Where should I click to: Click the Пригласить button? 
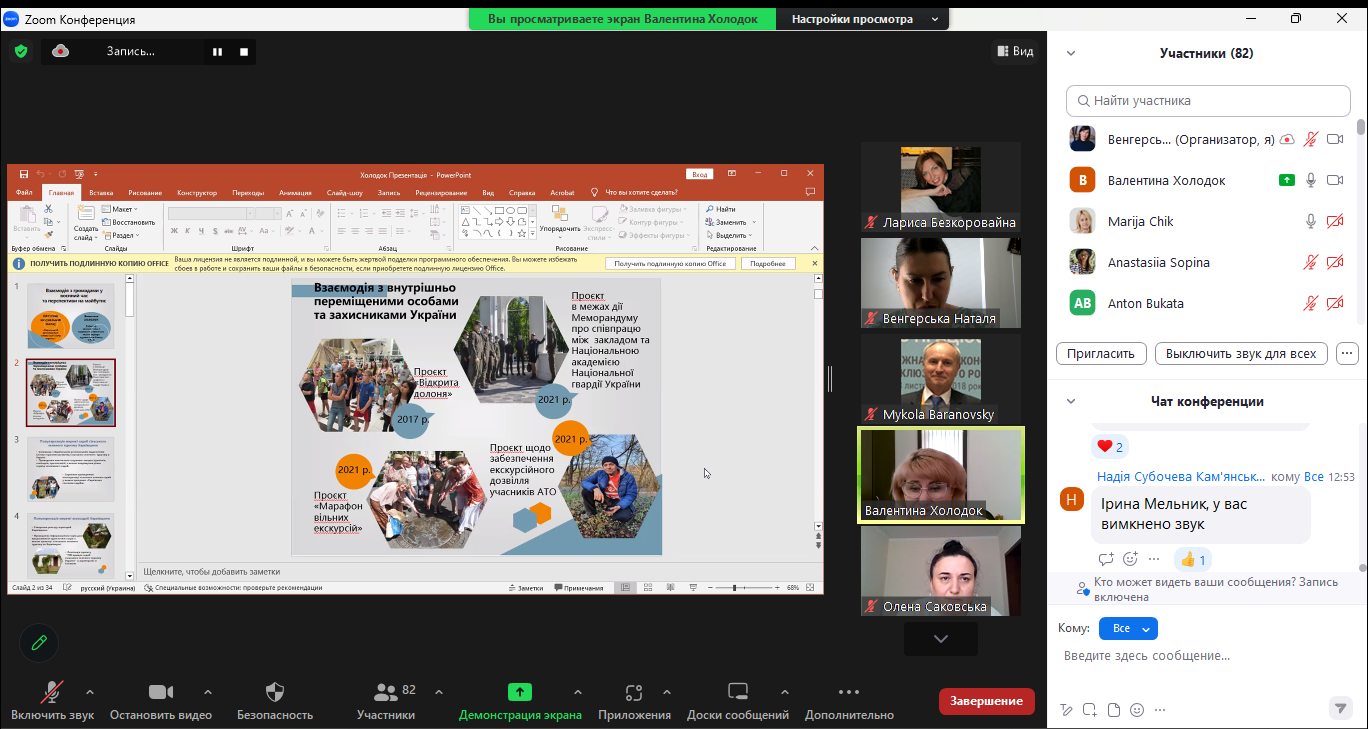(1100, 353)
